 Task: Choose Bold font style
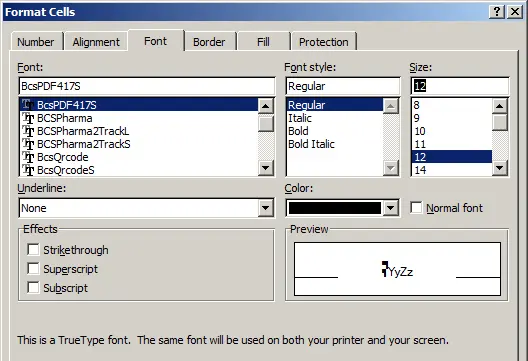[x=335, y=131]
